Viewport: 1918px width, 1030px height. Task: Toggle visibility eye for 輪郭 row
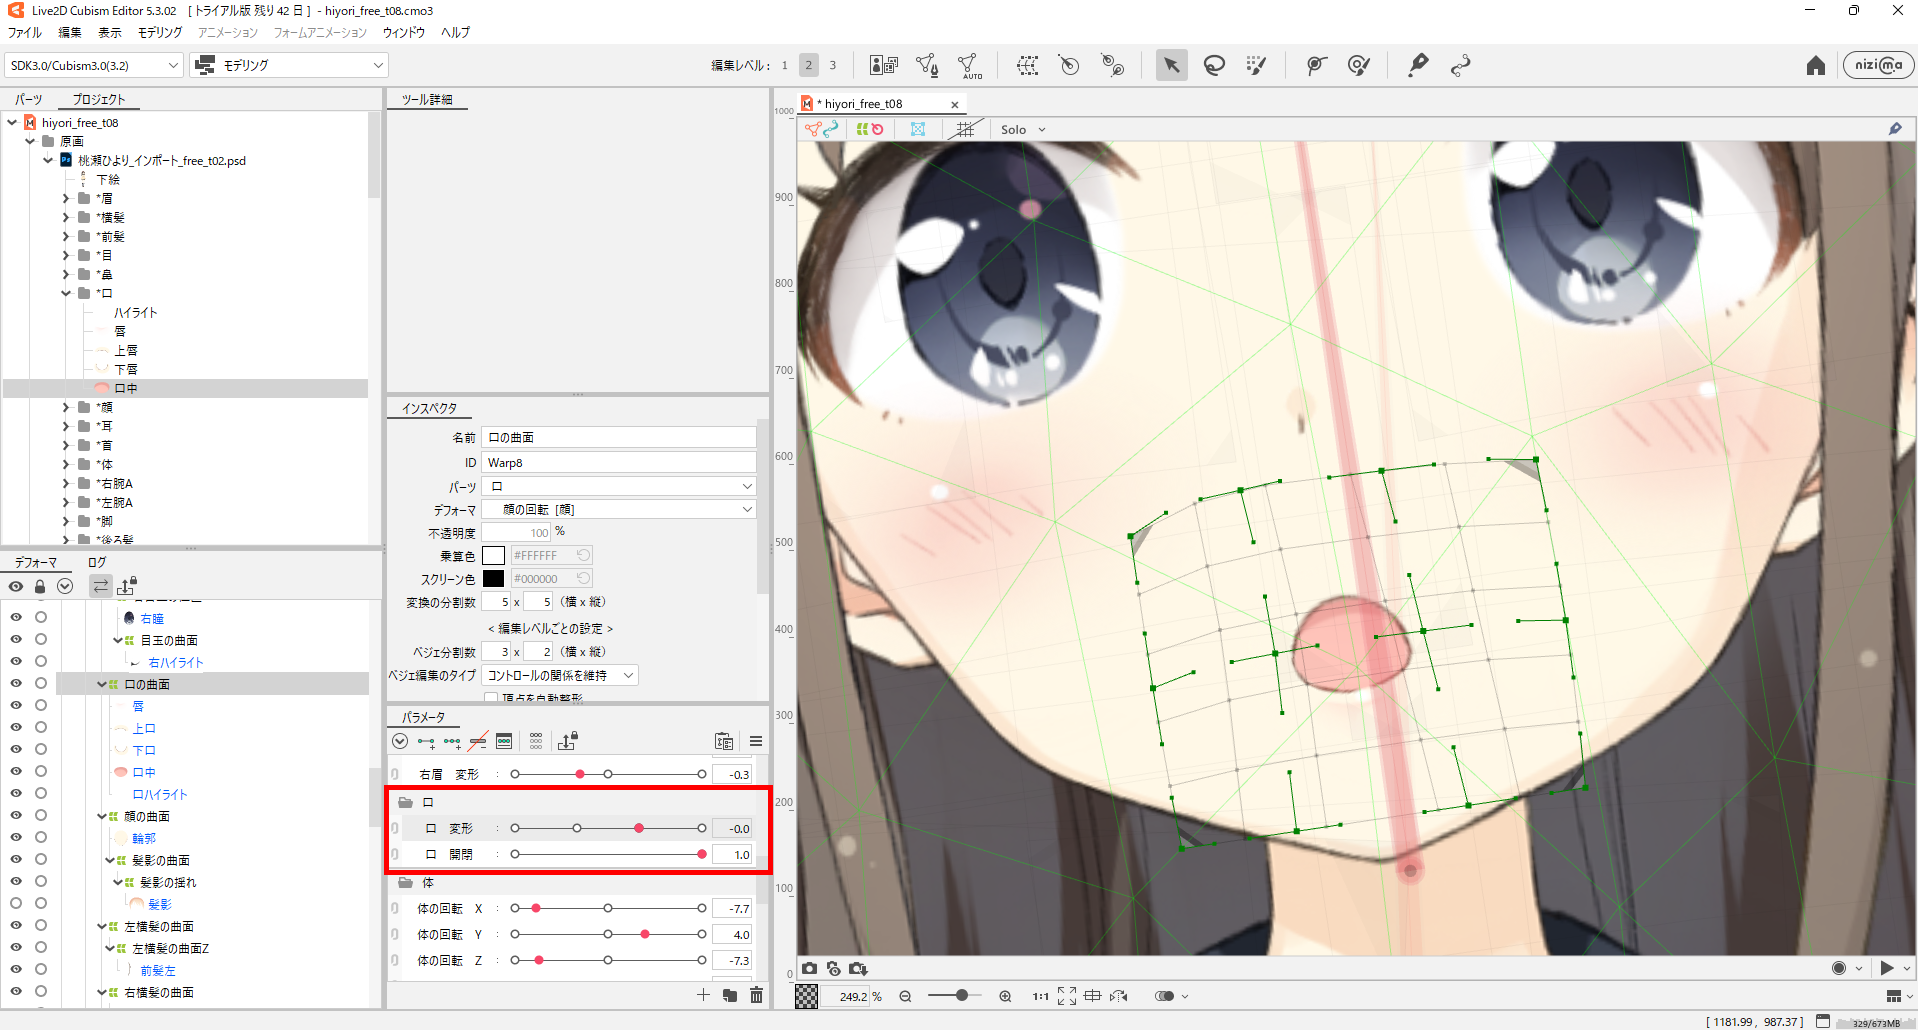(x=16, y=837)
